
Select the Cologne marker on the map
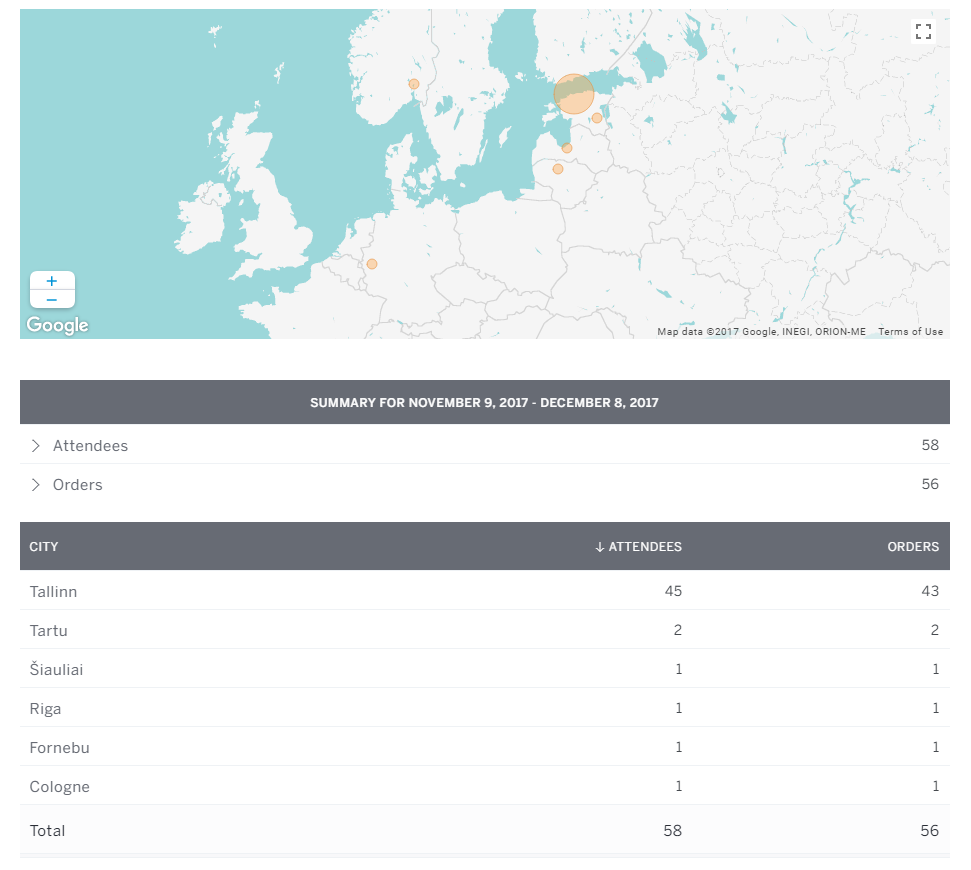(x=372, y=264)
